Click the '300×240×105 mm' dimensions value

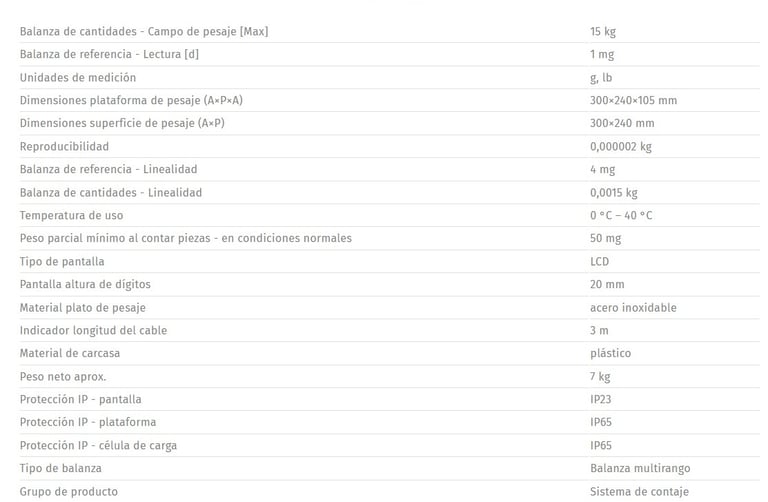click(633, 100)
